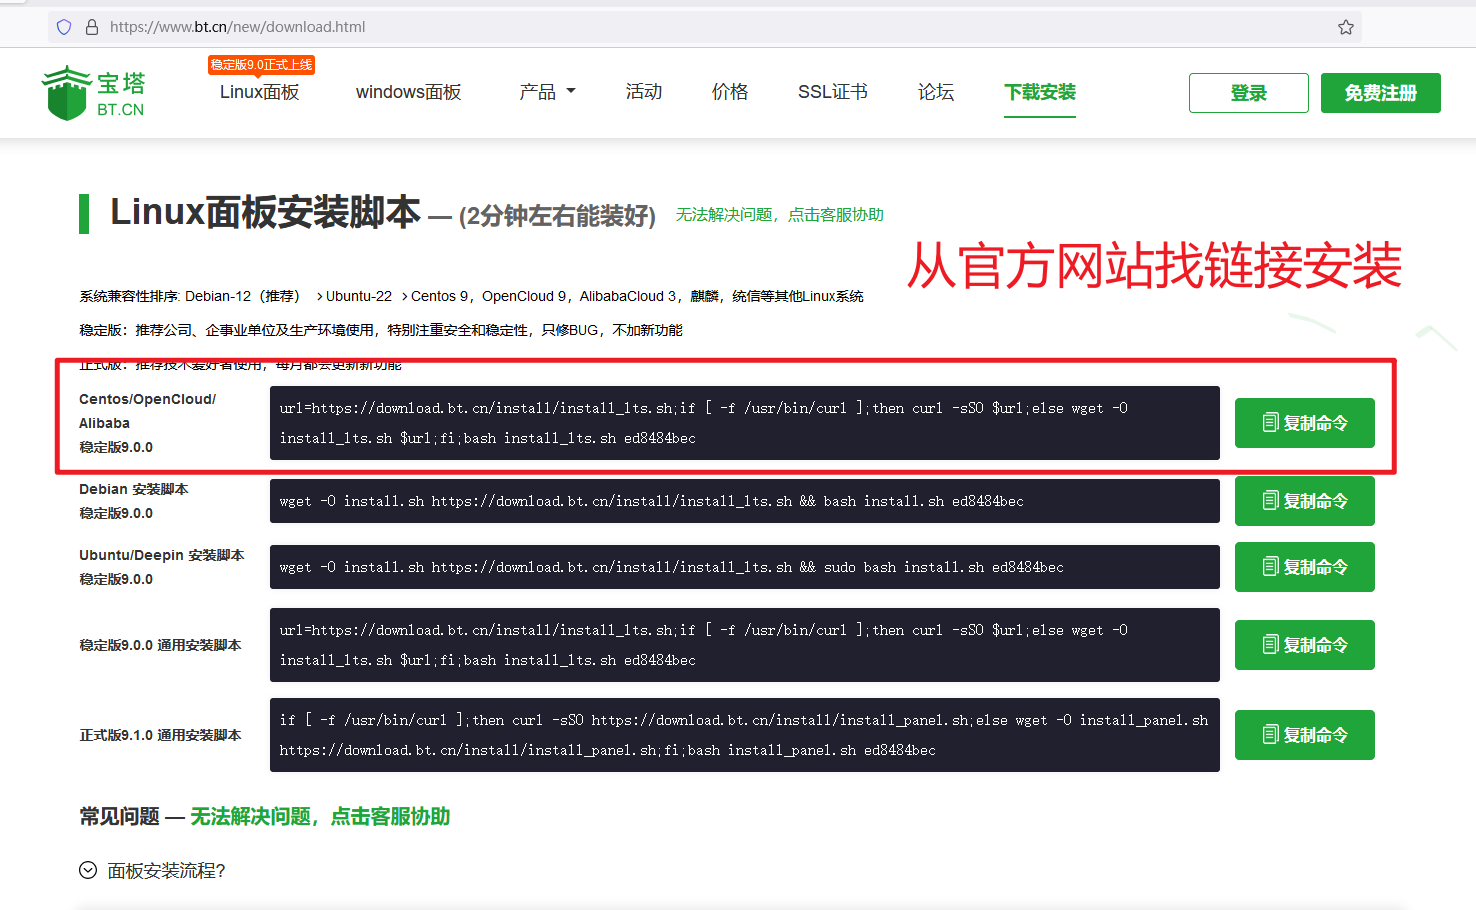Click the address bar lock icon
This screenshot has width=1476, height=910.
(x=92, y=27)
